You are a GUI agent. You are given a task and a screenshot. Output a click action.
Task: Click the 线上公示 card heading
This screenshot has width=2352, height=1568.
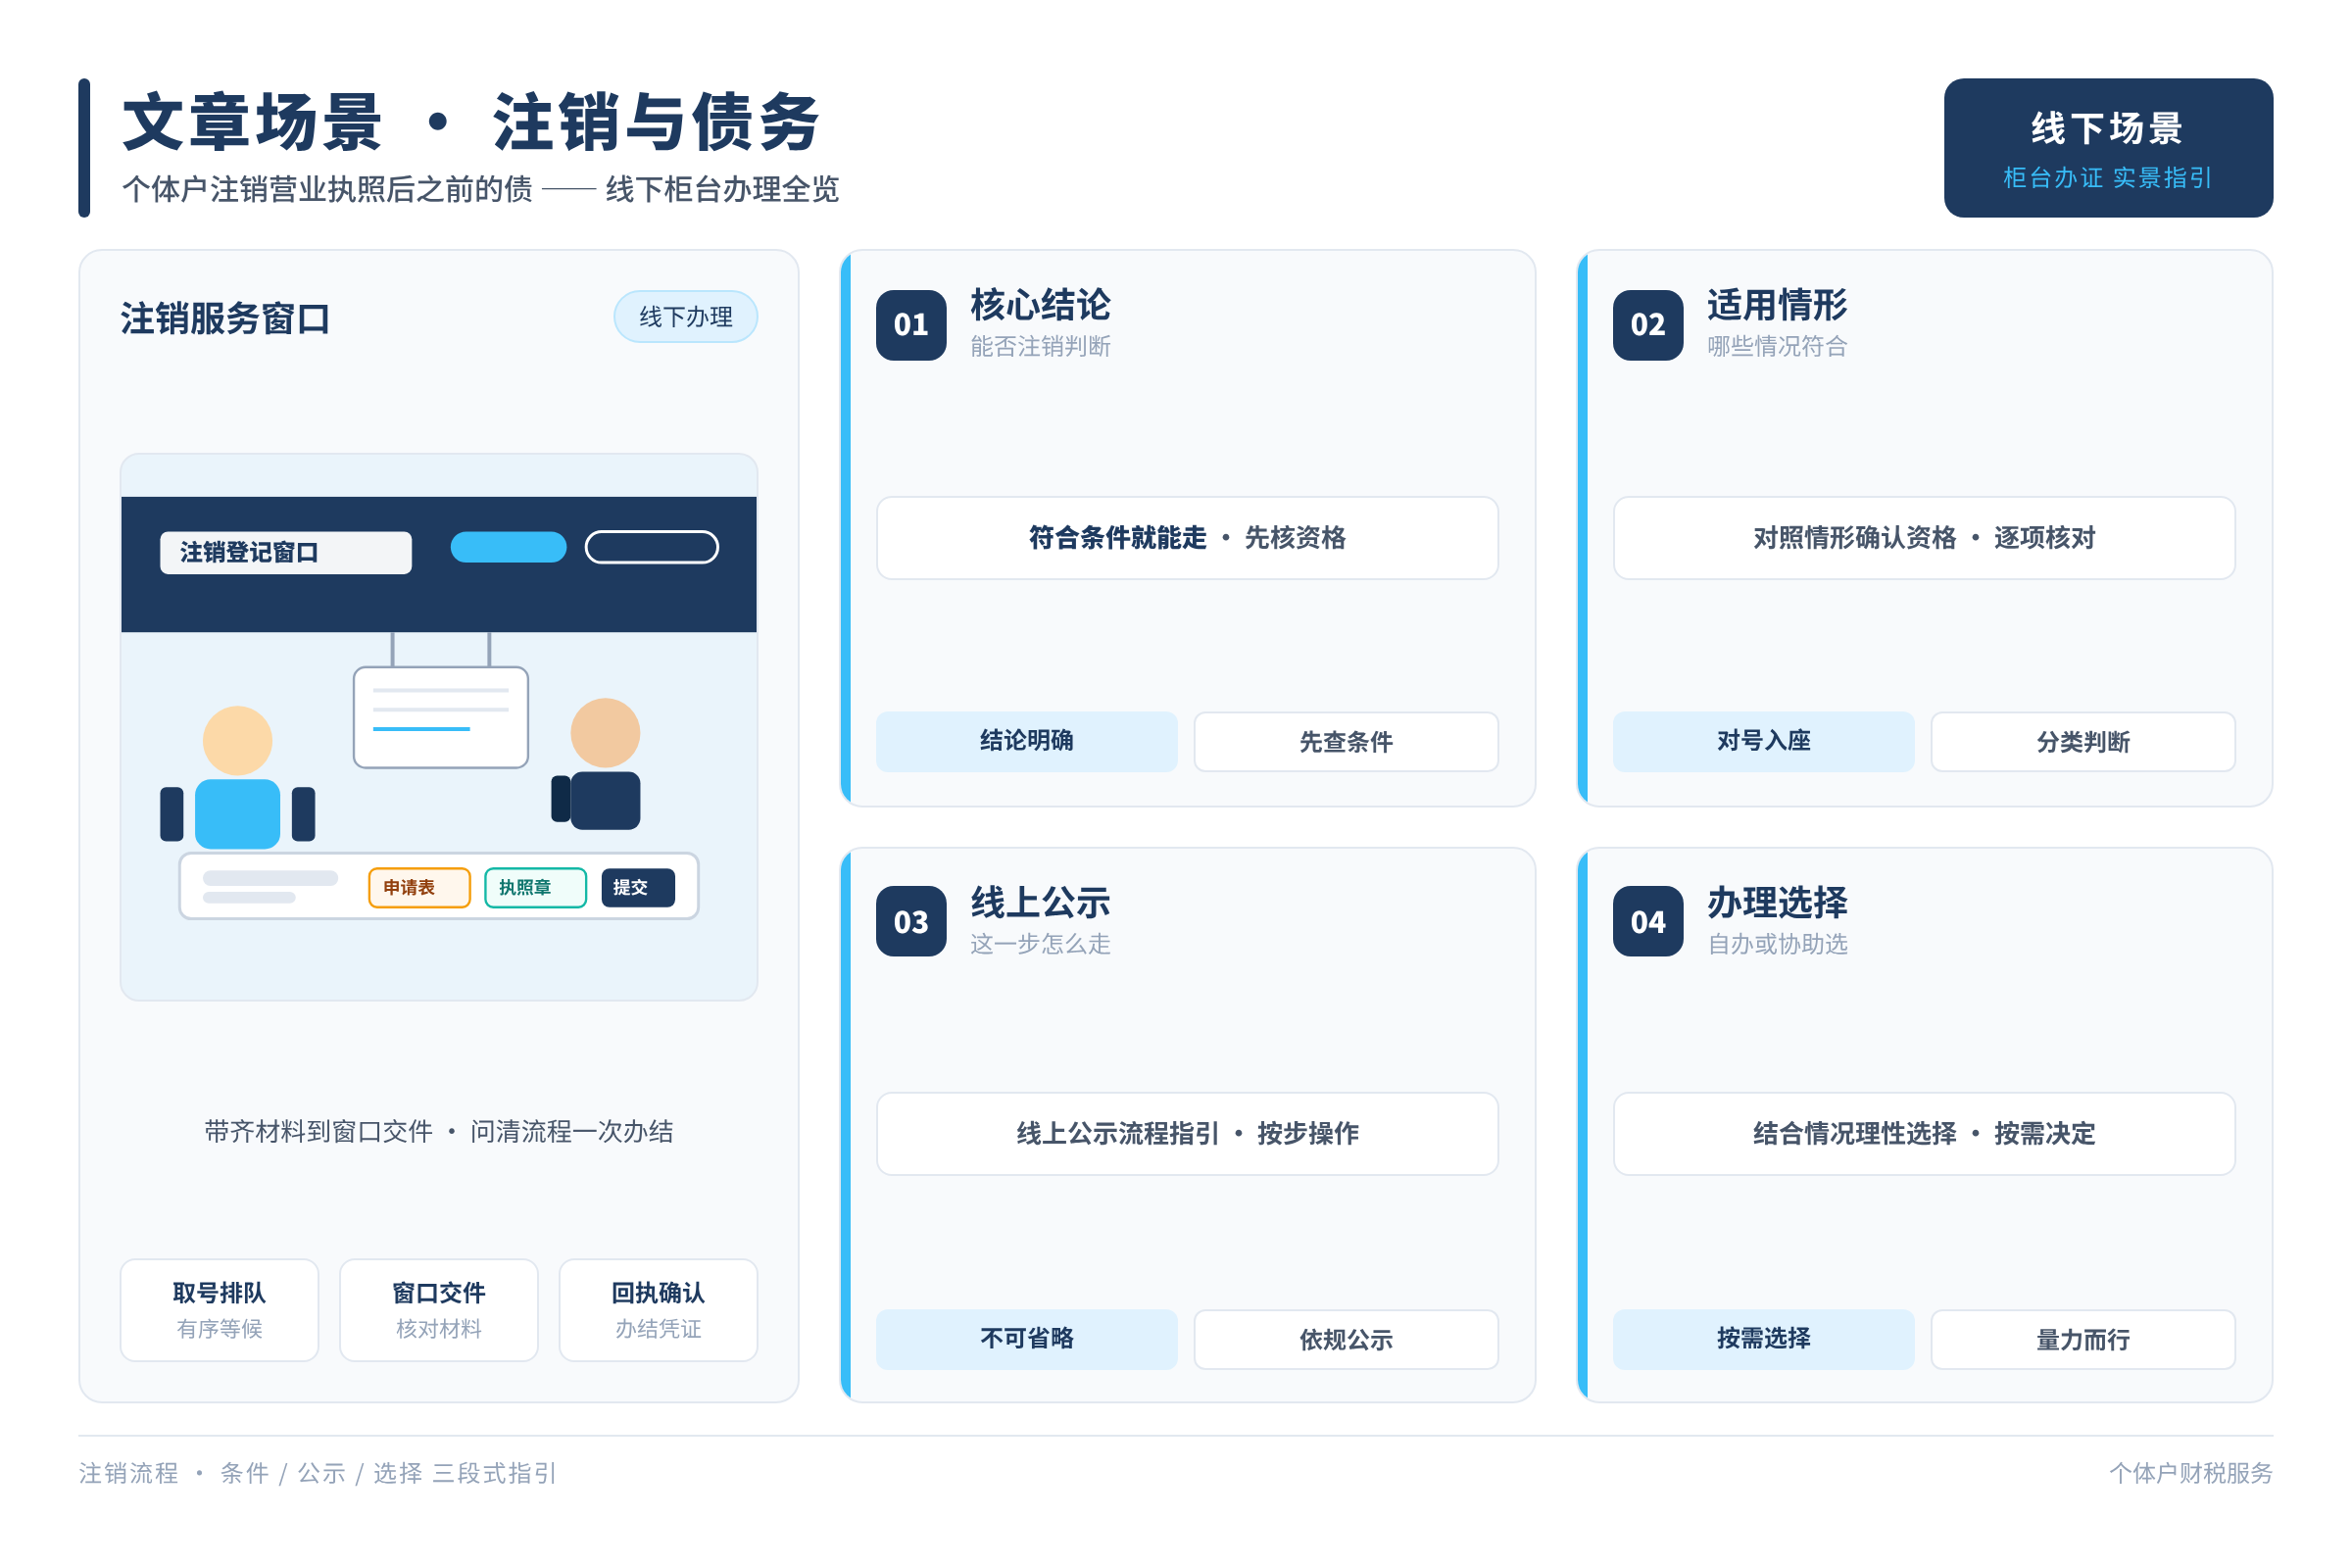click(x=1040, y=902)
